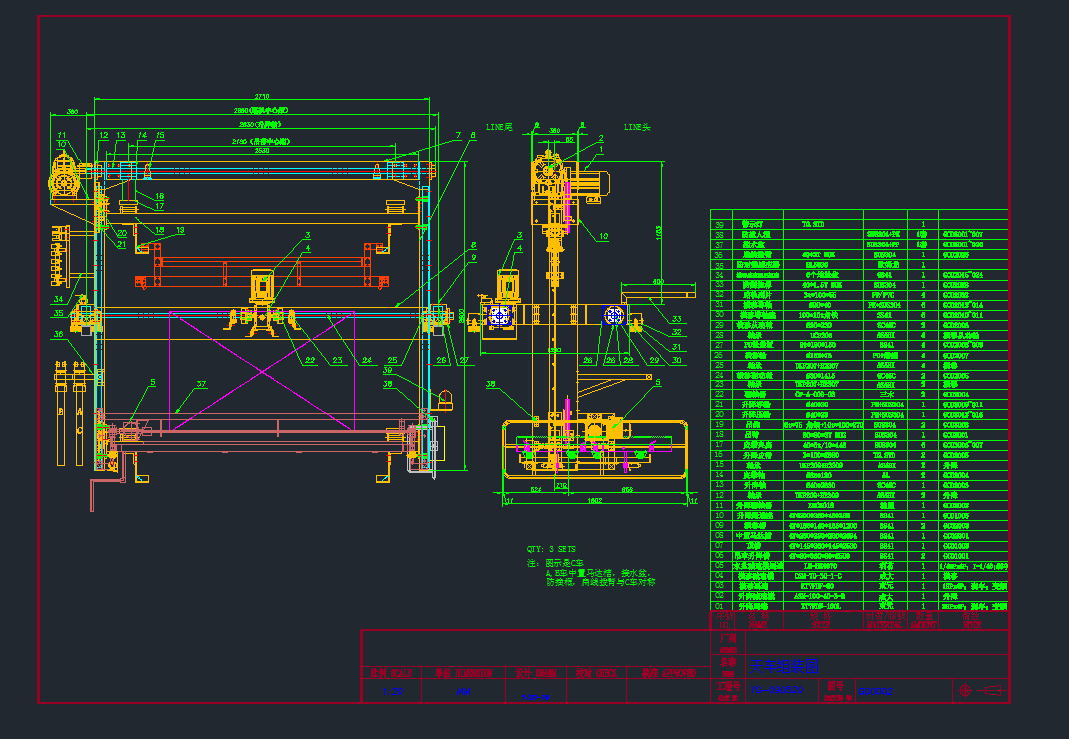Select the 1602 bottom dimension text
This screenshot has height=739, width=1069.
point(594,500)
